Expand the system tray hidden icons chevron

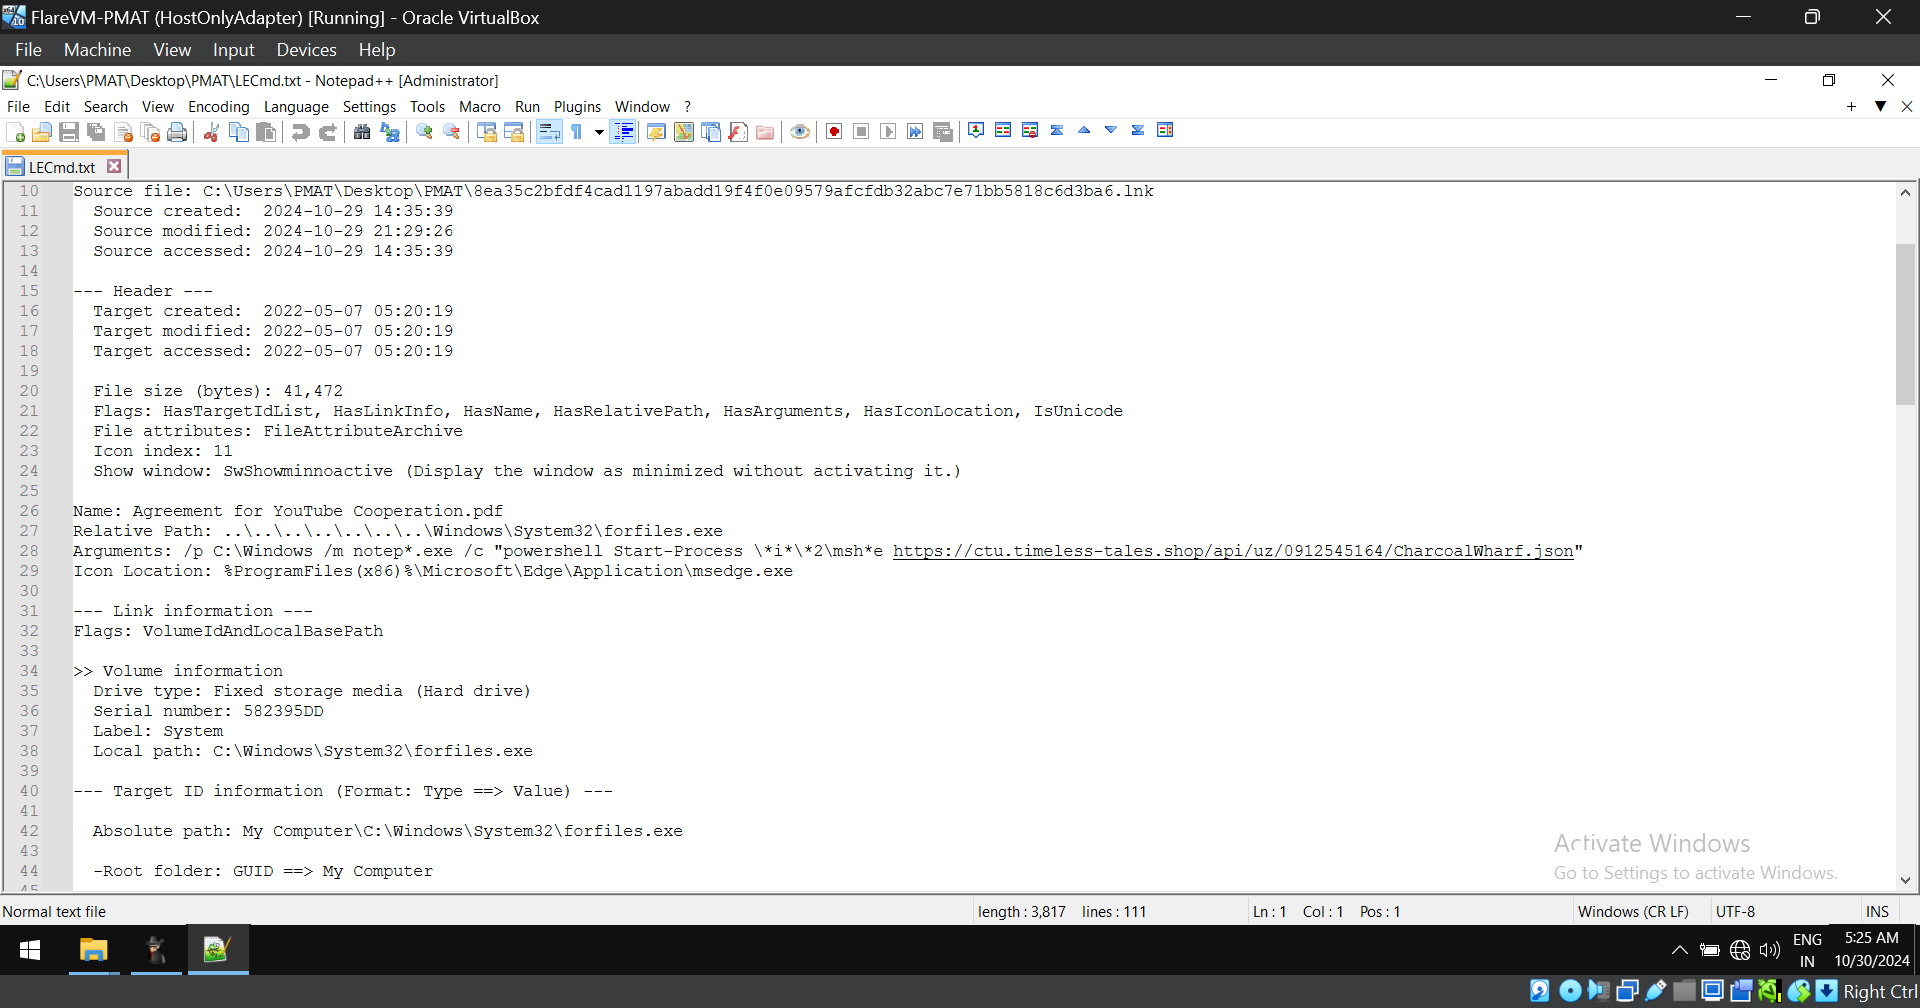tap(1680, 950)
